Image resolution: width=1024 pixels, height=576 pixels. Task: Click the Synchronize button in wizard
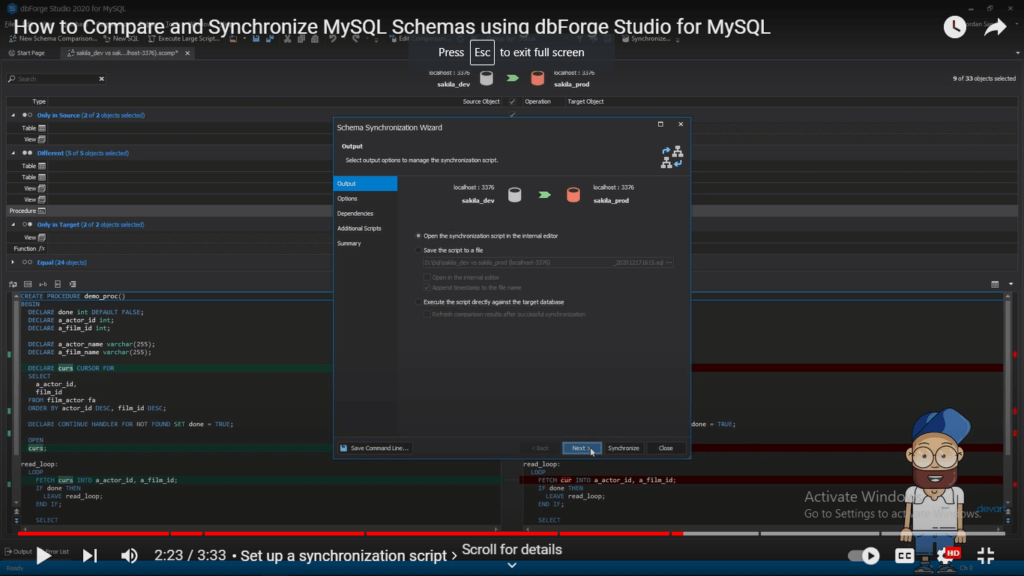[623, 448]
